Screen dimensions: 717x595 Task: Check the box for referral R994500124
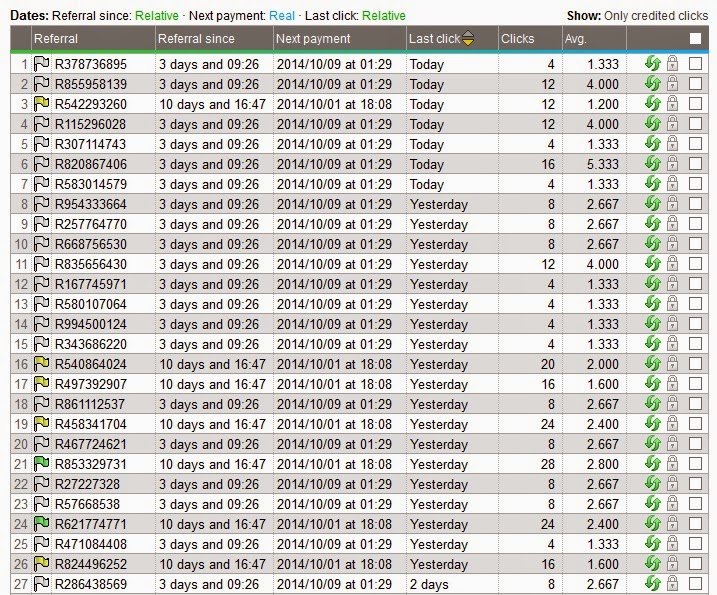pos(695,323)
